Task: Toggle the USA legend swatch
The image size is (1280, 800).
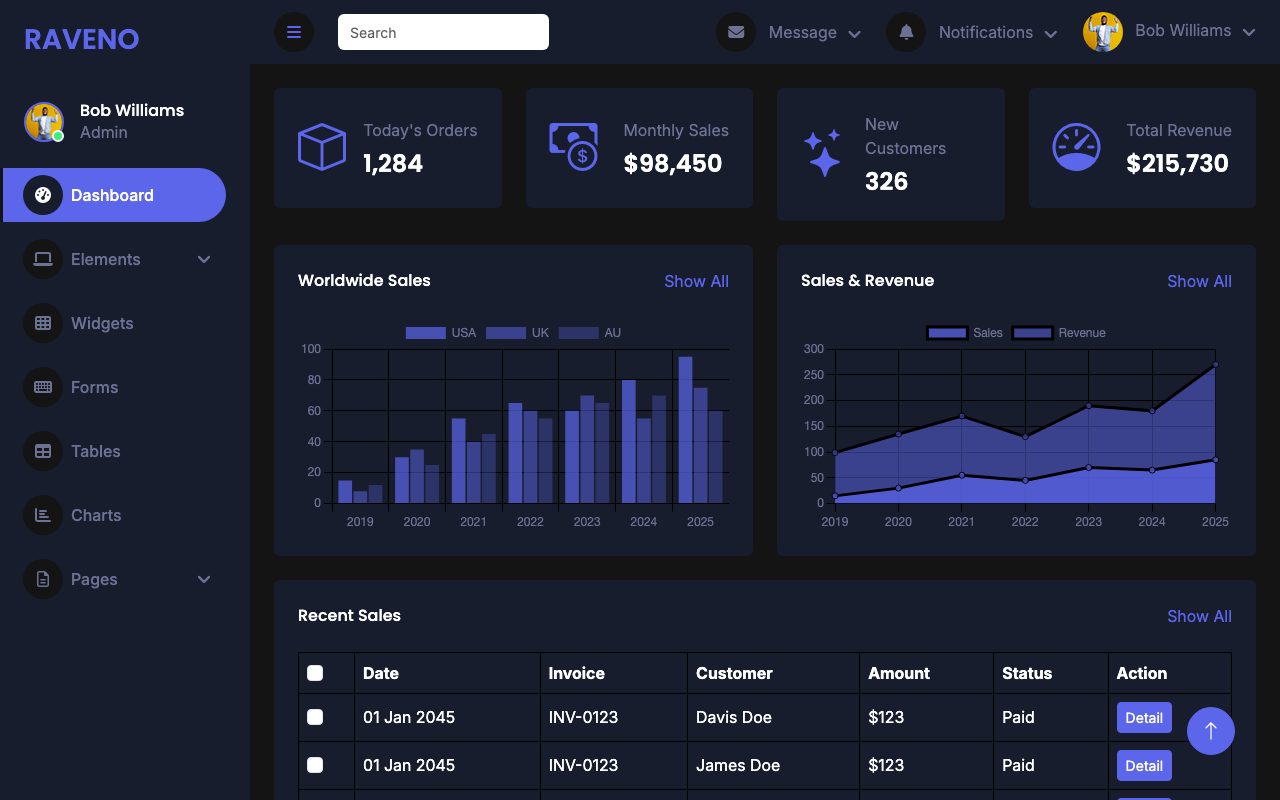Action: [425, 333]
